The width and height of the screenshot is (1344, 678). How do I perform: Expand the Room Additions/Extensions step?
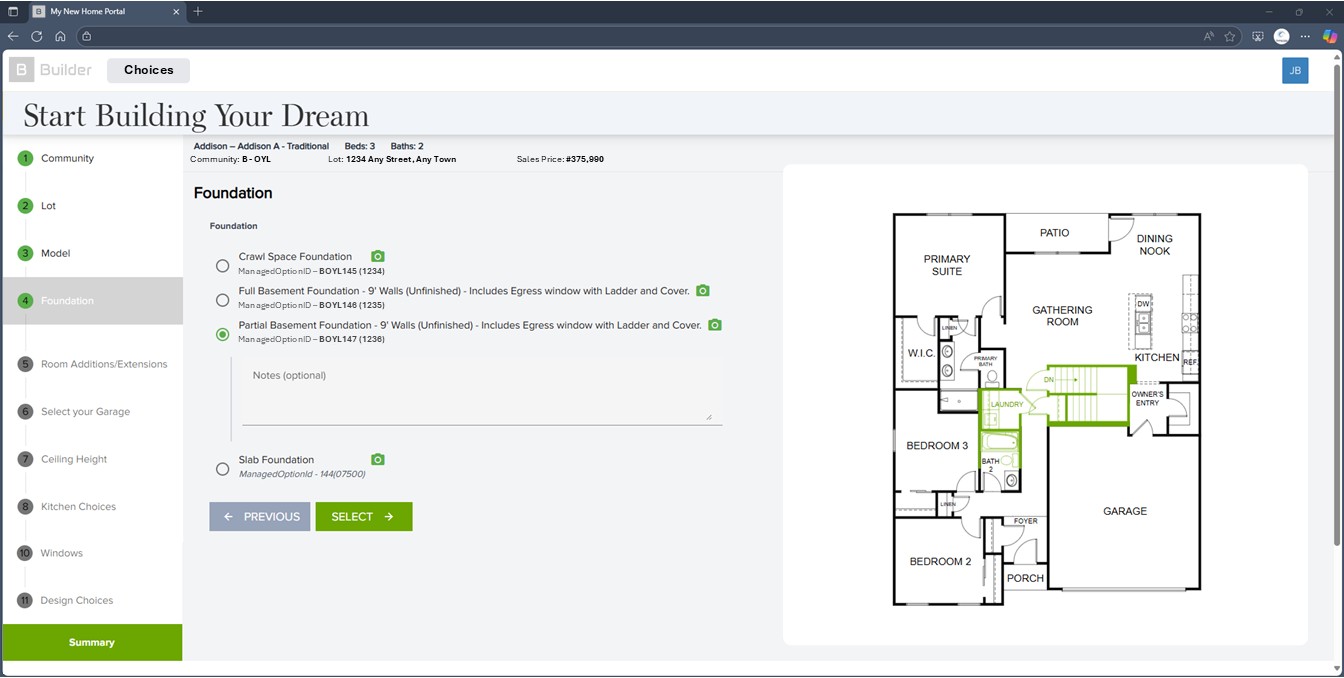point(104,364)
